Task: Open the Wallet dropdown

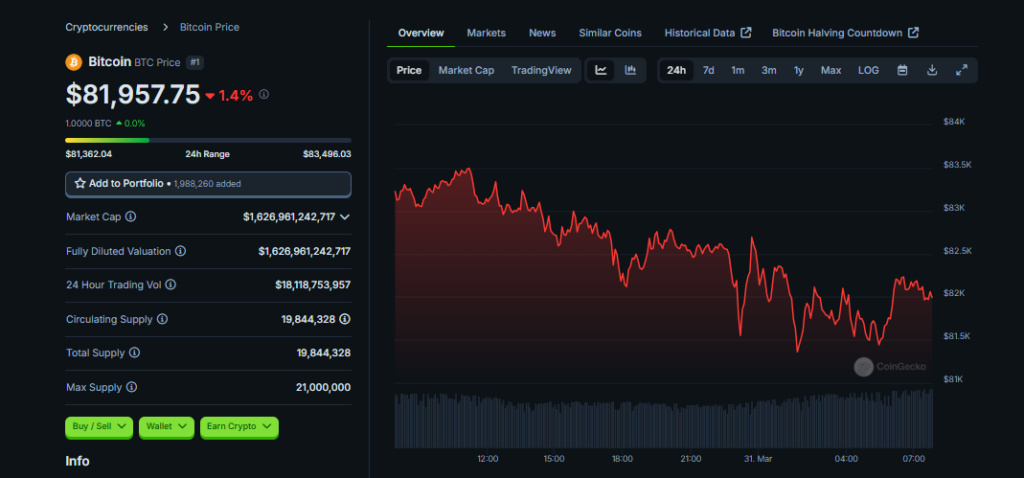Action: point(166,426)
